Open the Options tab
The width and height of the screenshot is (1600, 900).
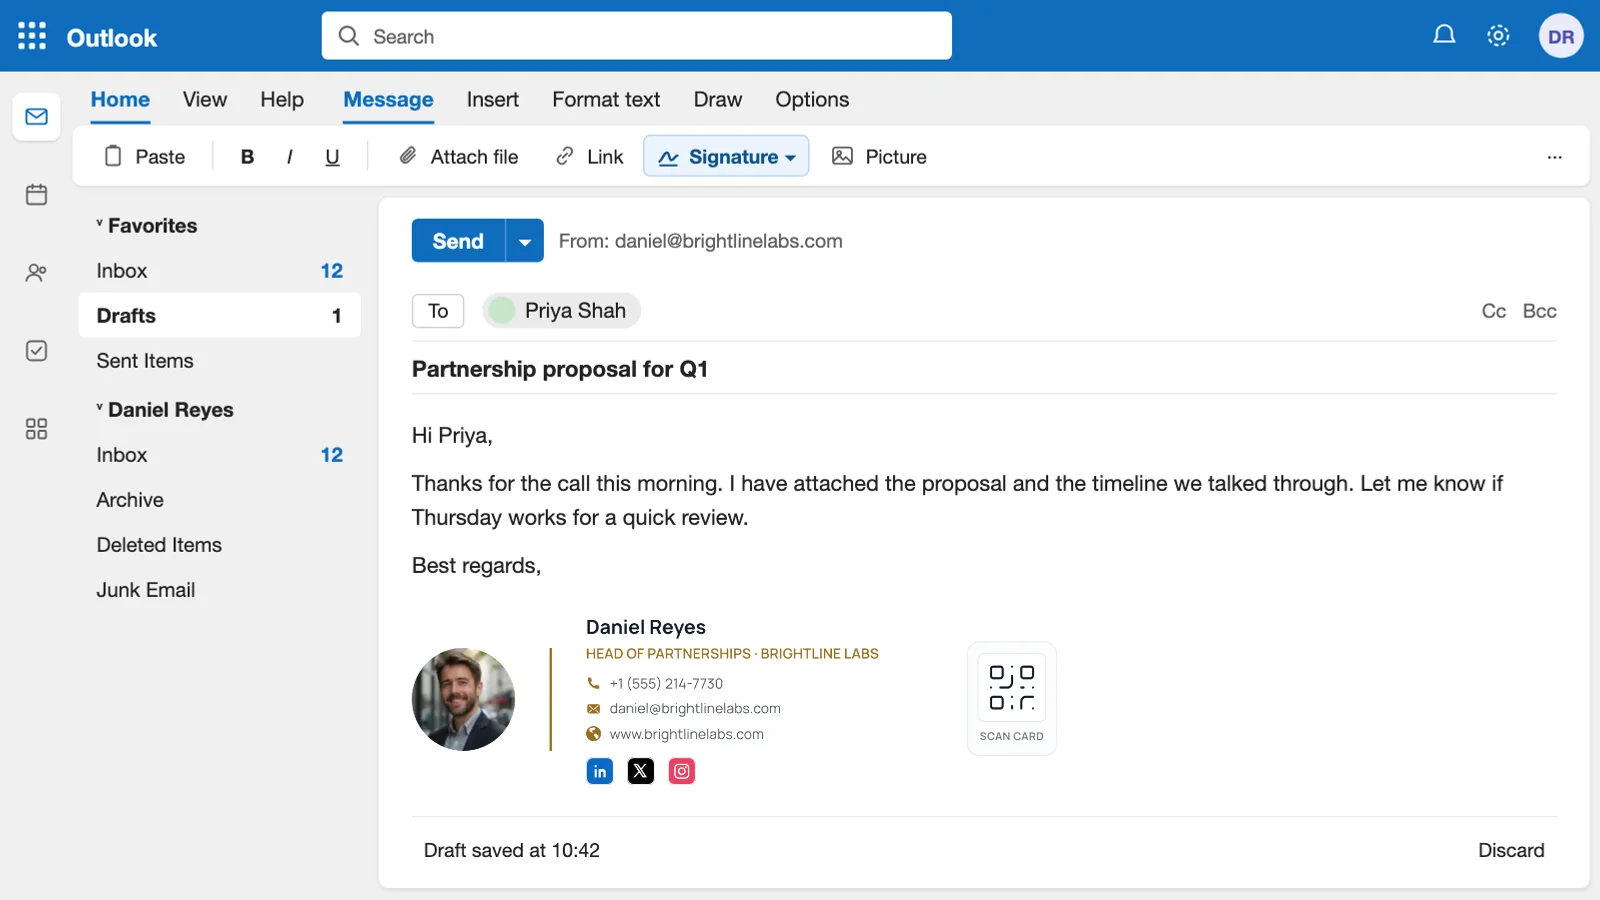pyautogui.click(x=812, y=100)
